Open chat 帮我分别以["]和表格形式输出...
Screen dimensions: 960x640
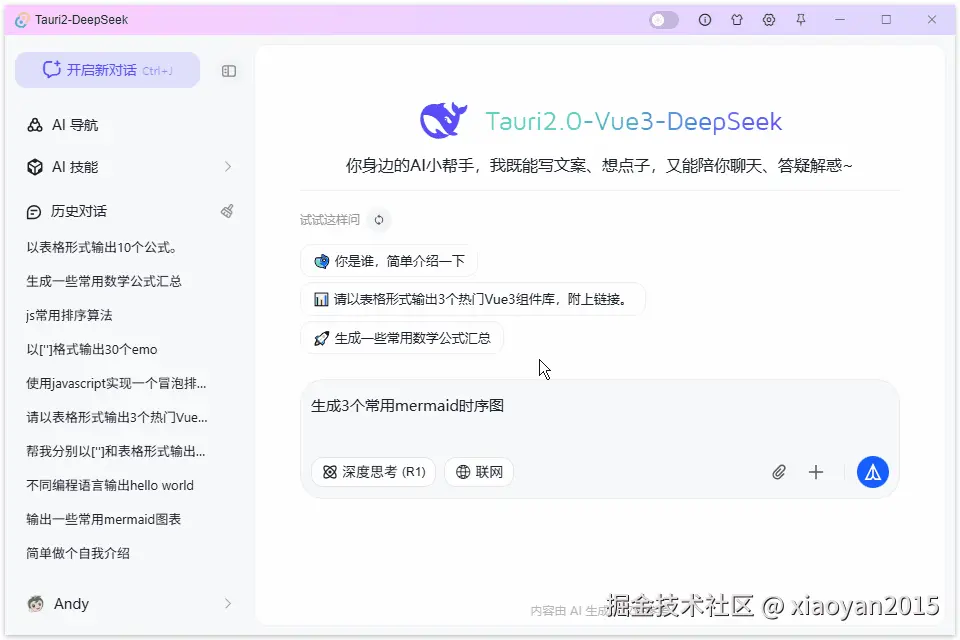pos(116,451)
